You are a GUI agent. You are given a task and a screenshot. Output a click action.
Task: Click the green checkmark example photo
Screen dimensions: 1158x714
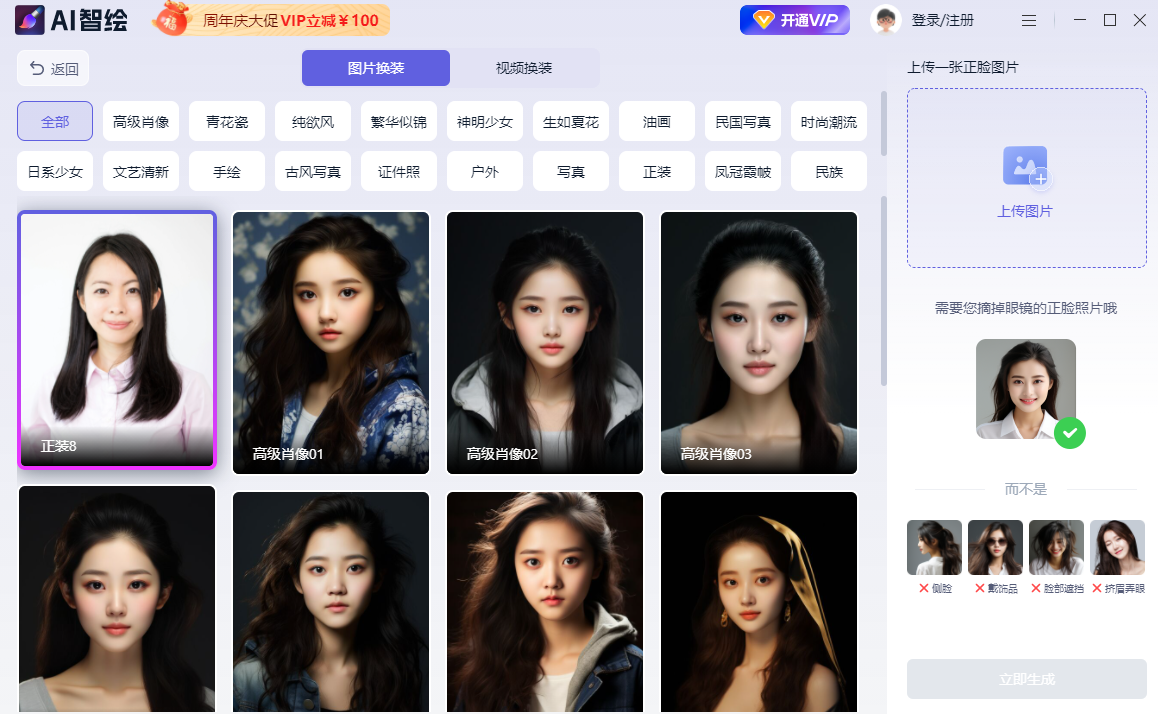pos(1026,389)
